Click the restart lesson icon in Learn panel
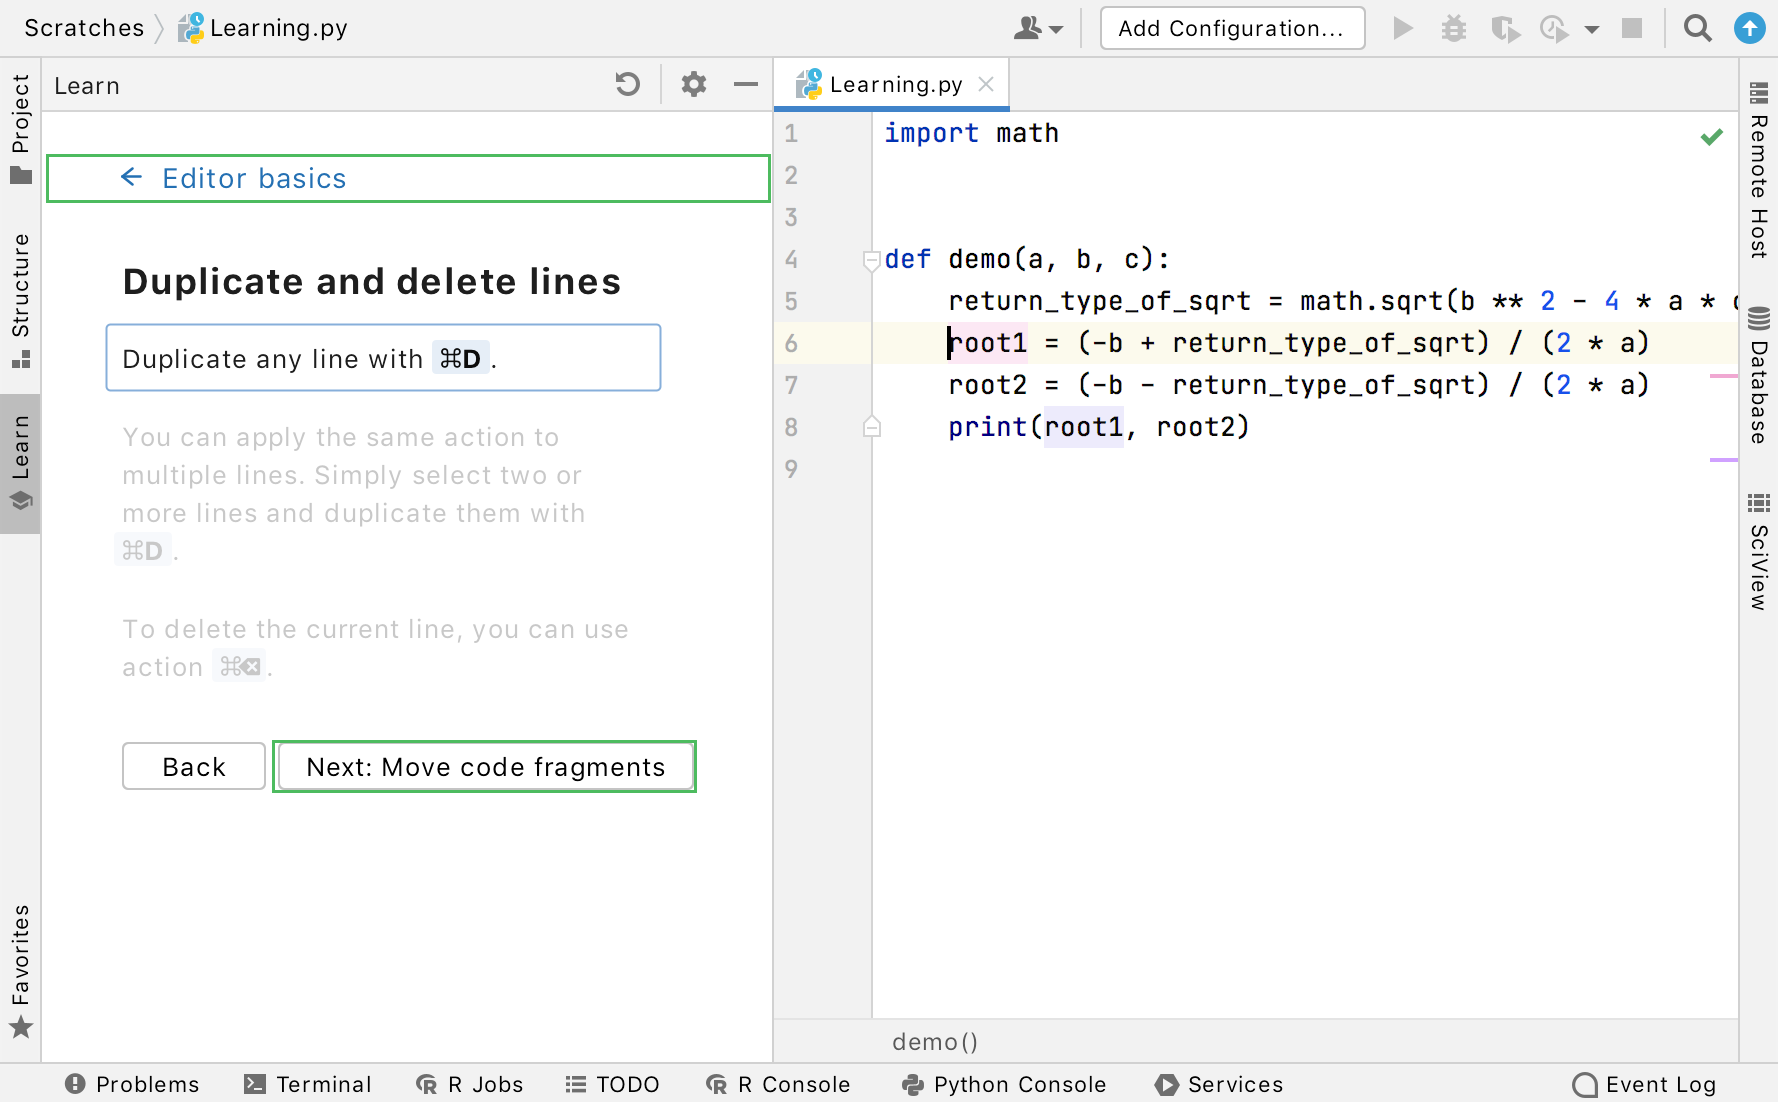 627,85
